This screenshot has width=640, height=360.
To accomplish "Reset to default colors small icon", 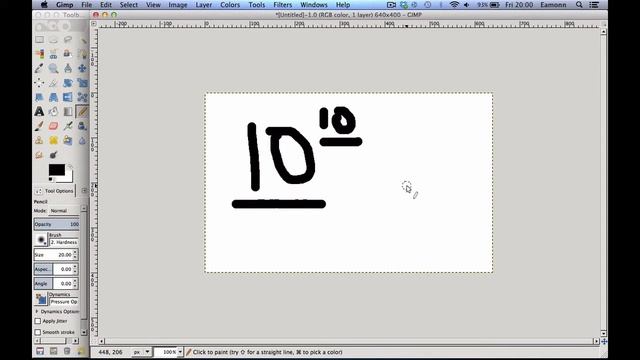I will coord(51,179).
